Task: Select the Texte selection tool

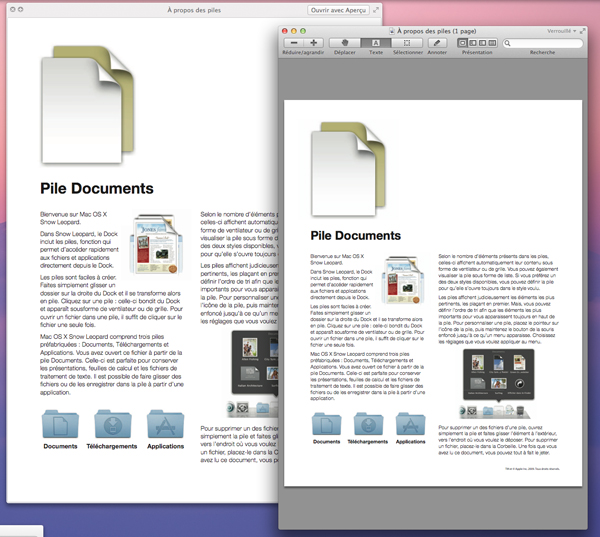Action: [x=376, y=43]
